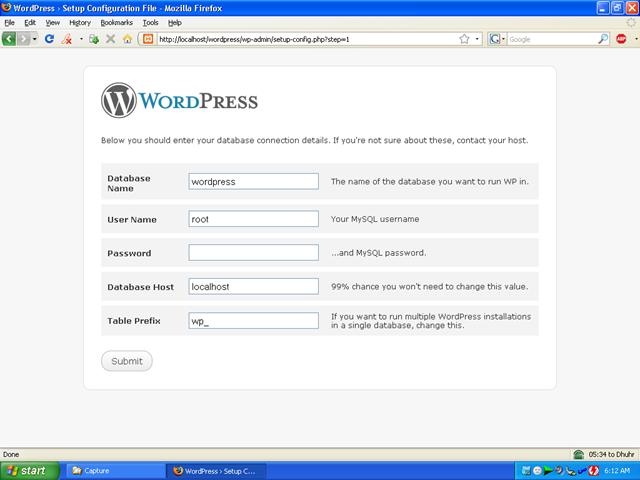Open the Google search engine selector

click(497, 39)
